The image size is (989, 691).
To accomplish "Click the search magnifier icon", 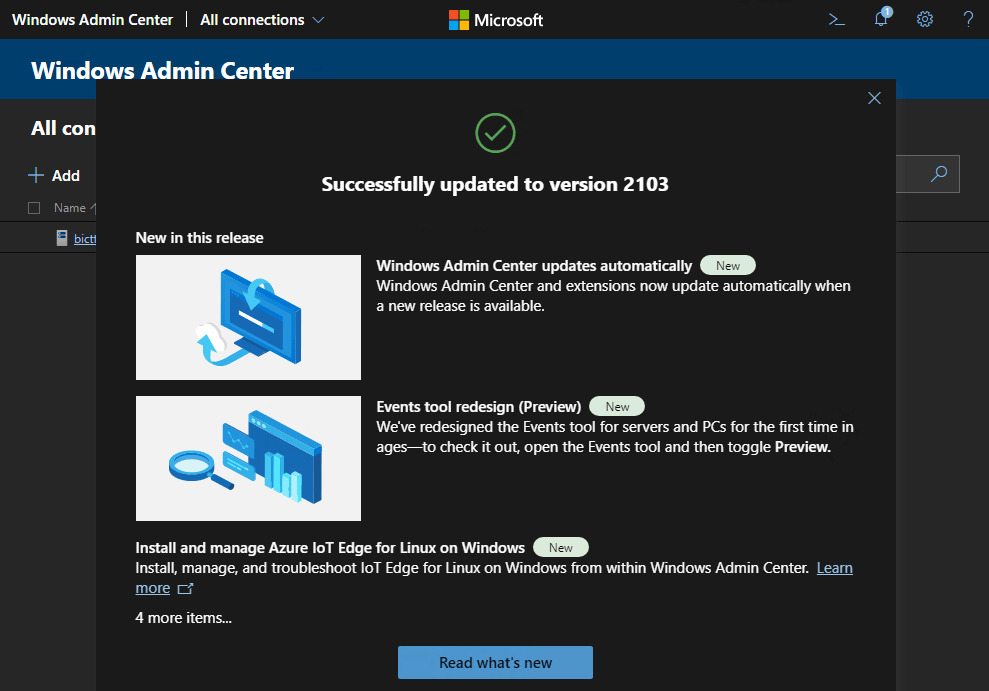I will pos(939,173).
